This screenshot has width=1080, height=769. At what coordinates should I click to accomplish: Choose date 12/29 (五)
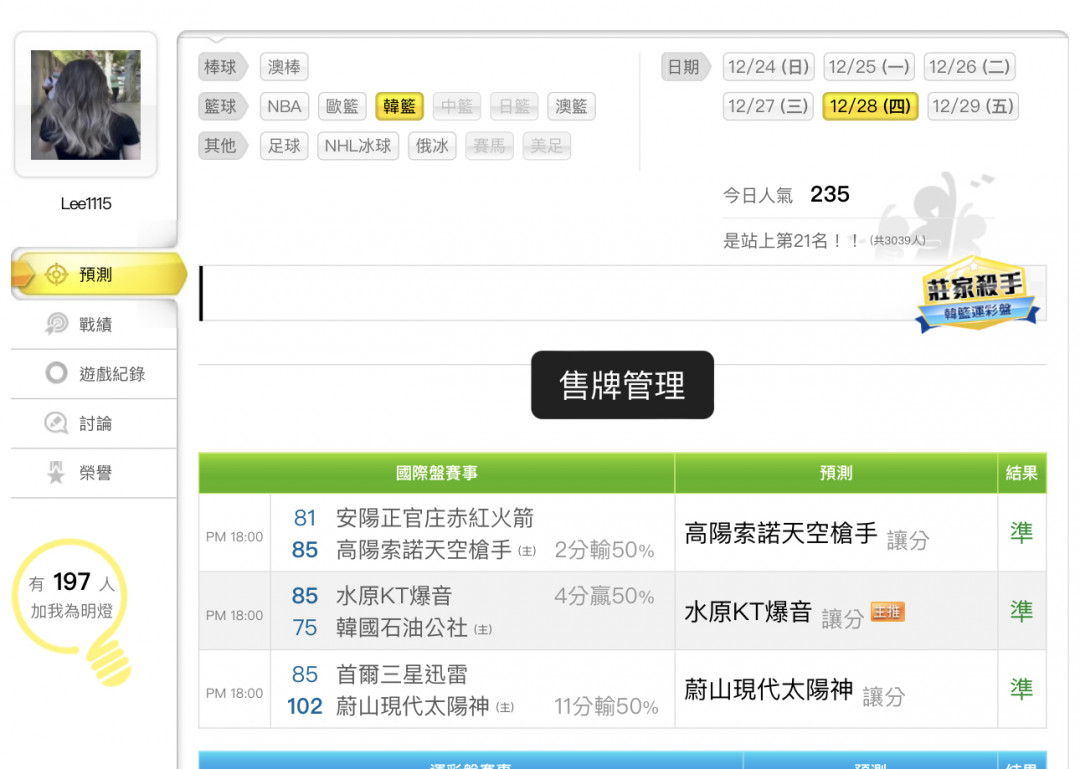pyautogui.click(x=973, y=106)
